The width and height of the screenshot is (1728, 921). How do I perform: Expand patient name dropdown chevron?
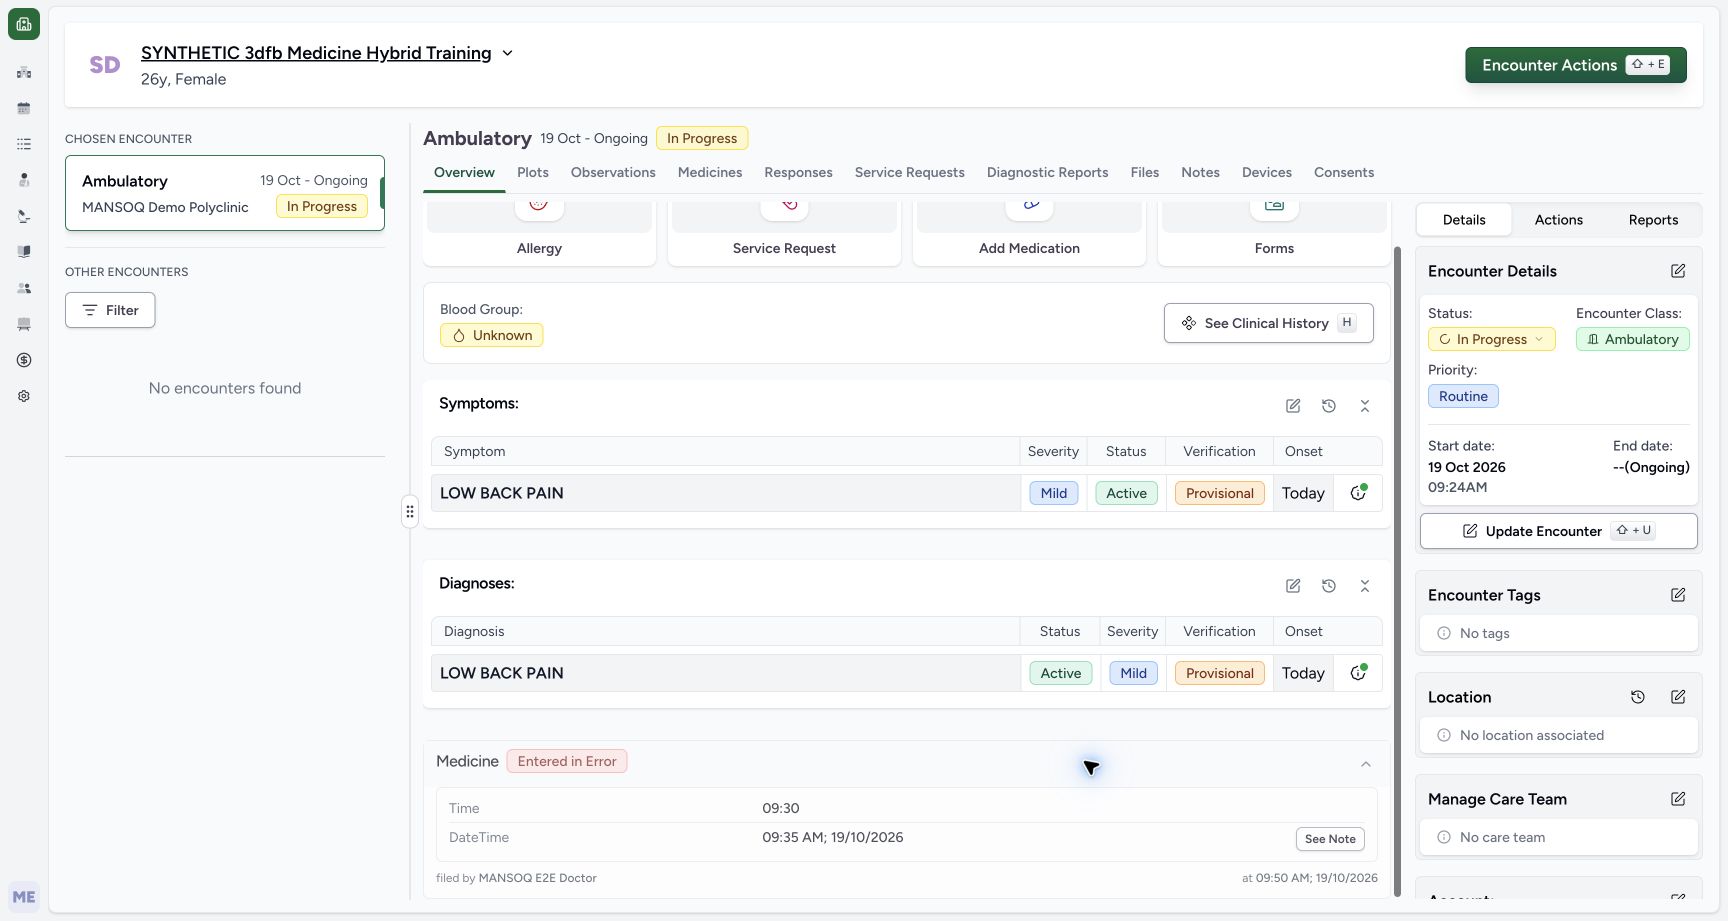507,53
